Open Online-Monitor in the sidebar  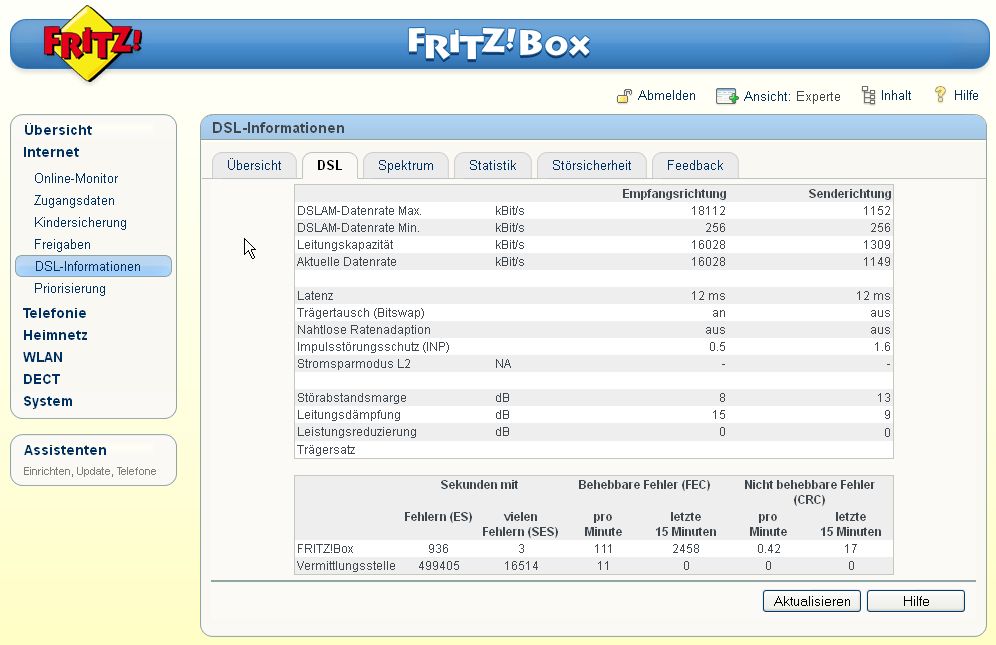[x=76, y=179]
